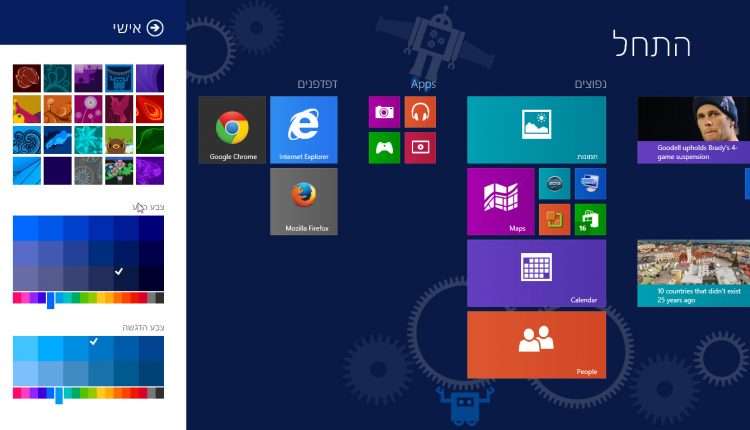Open the teal round-badge small tile
Image resolution: width=750 pixels, height=430 pixels.
tap(554, 184)
